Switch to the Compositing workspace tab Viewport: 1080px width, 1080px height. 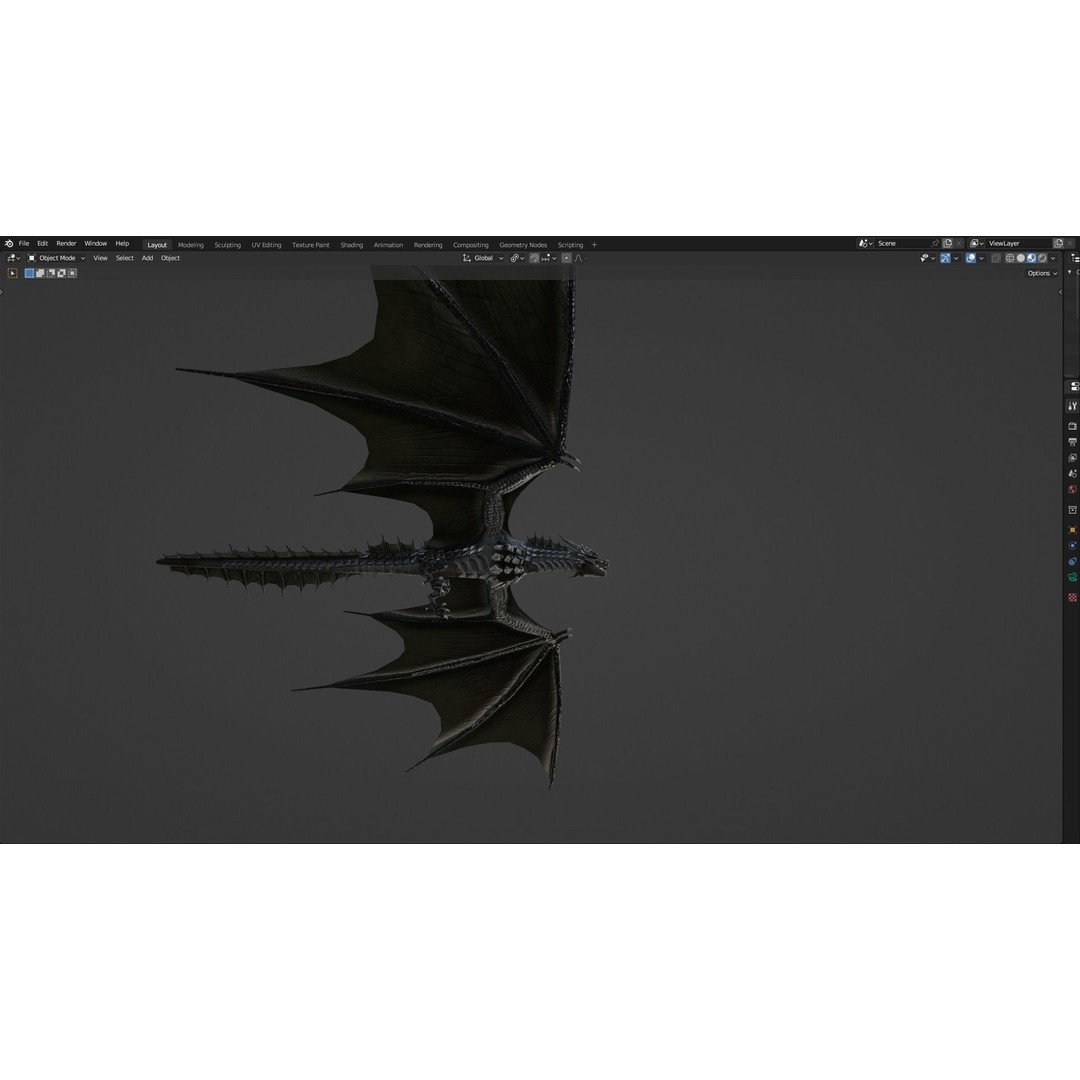pos(470,245)
